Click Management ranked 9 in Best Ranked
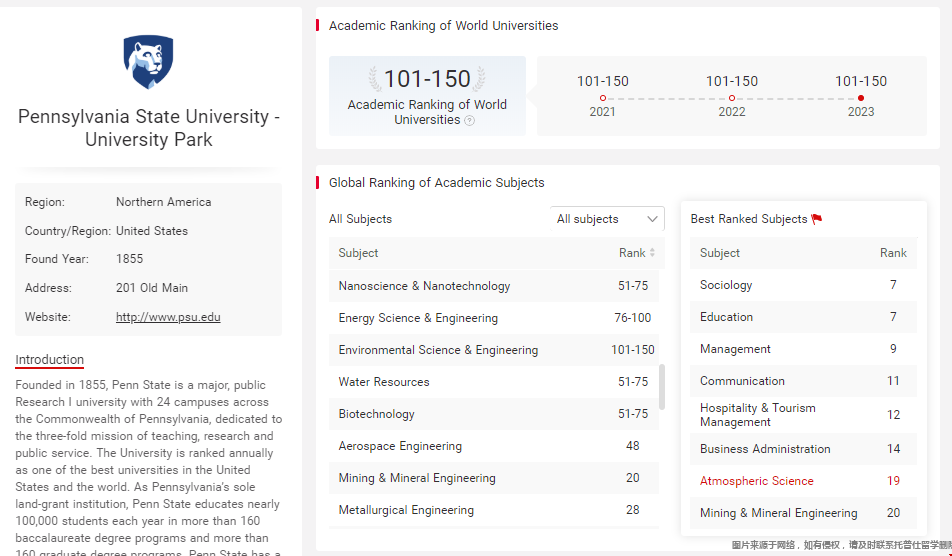 (x=735, y=349)
